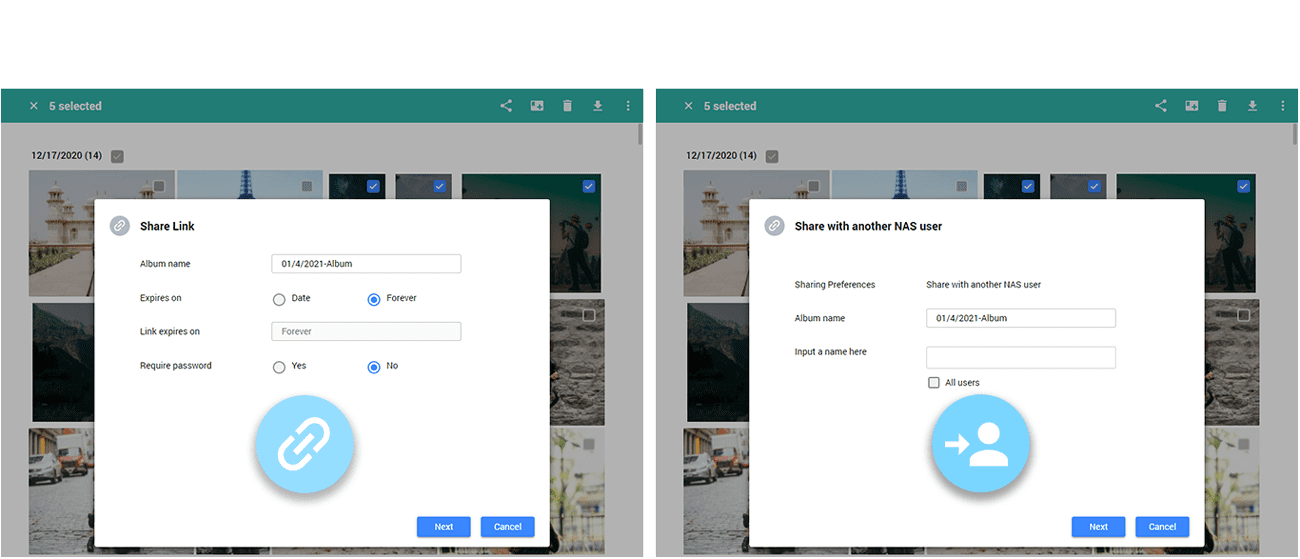Click the large blue share-to-user icon
The image size is (1300, 559).
coord(980,444)
